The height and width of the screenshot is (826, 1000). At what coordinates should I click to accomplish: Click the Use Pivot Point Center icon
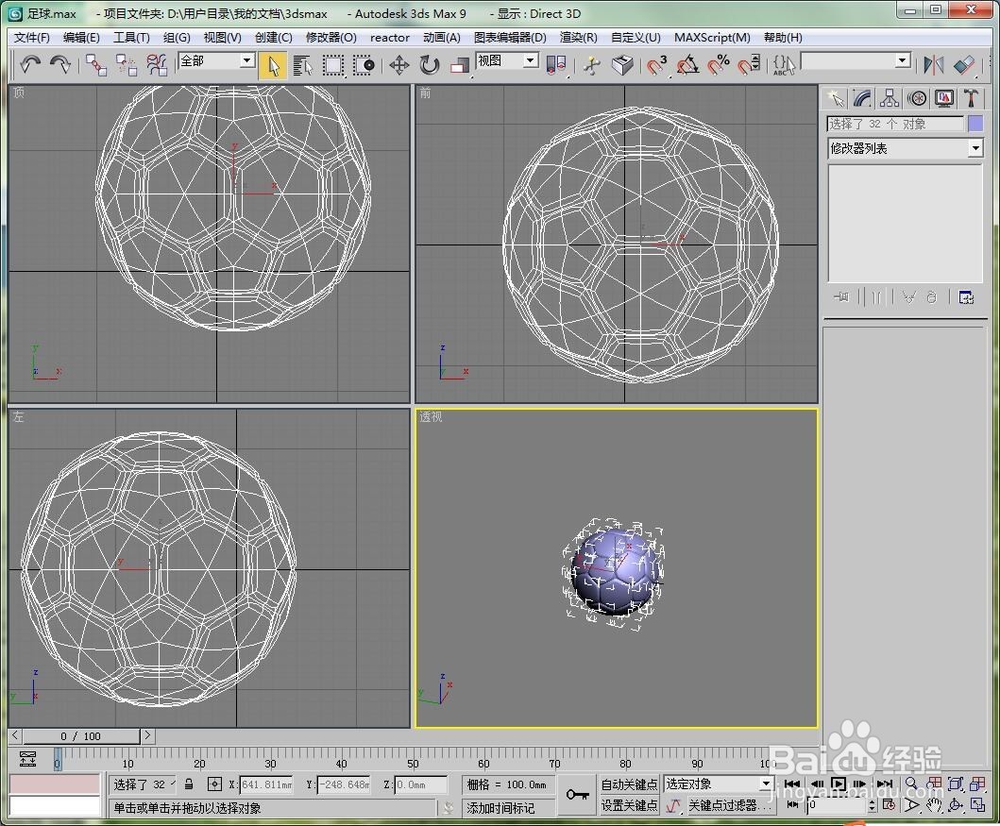point(556,65)
